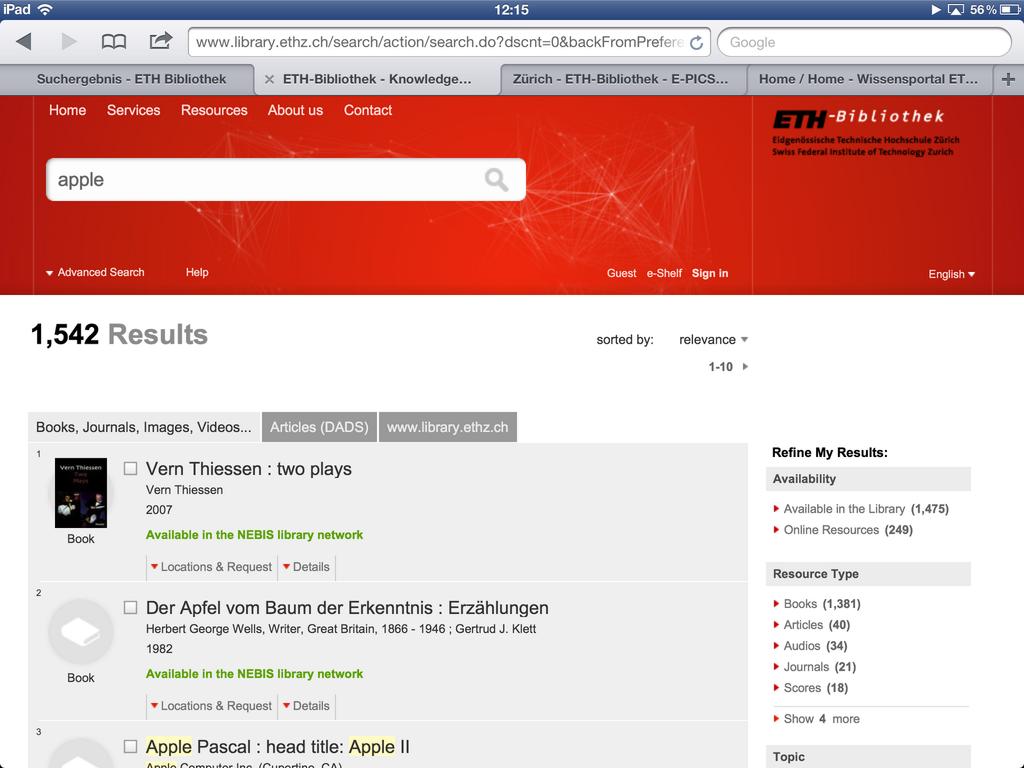
Task: Click the Guest label
Action: coord(621,273)
